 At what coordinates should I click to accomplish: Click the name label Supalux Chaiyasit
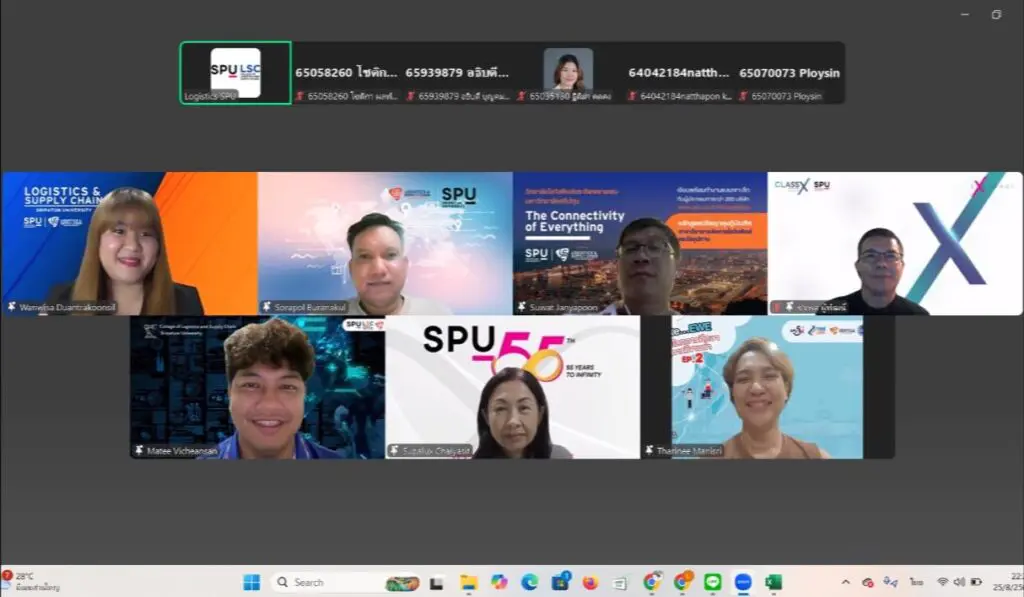[x=436, y=451]
